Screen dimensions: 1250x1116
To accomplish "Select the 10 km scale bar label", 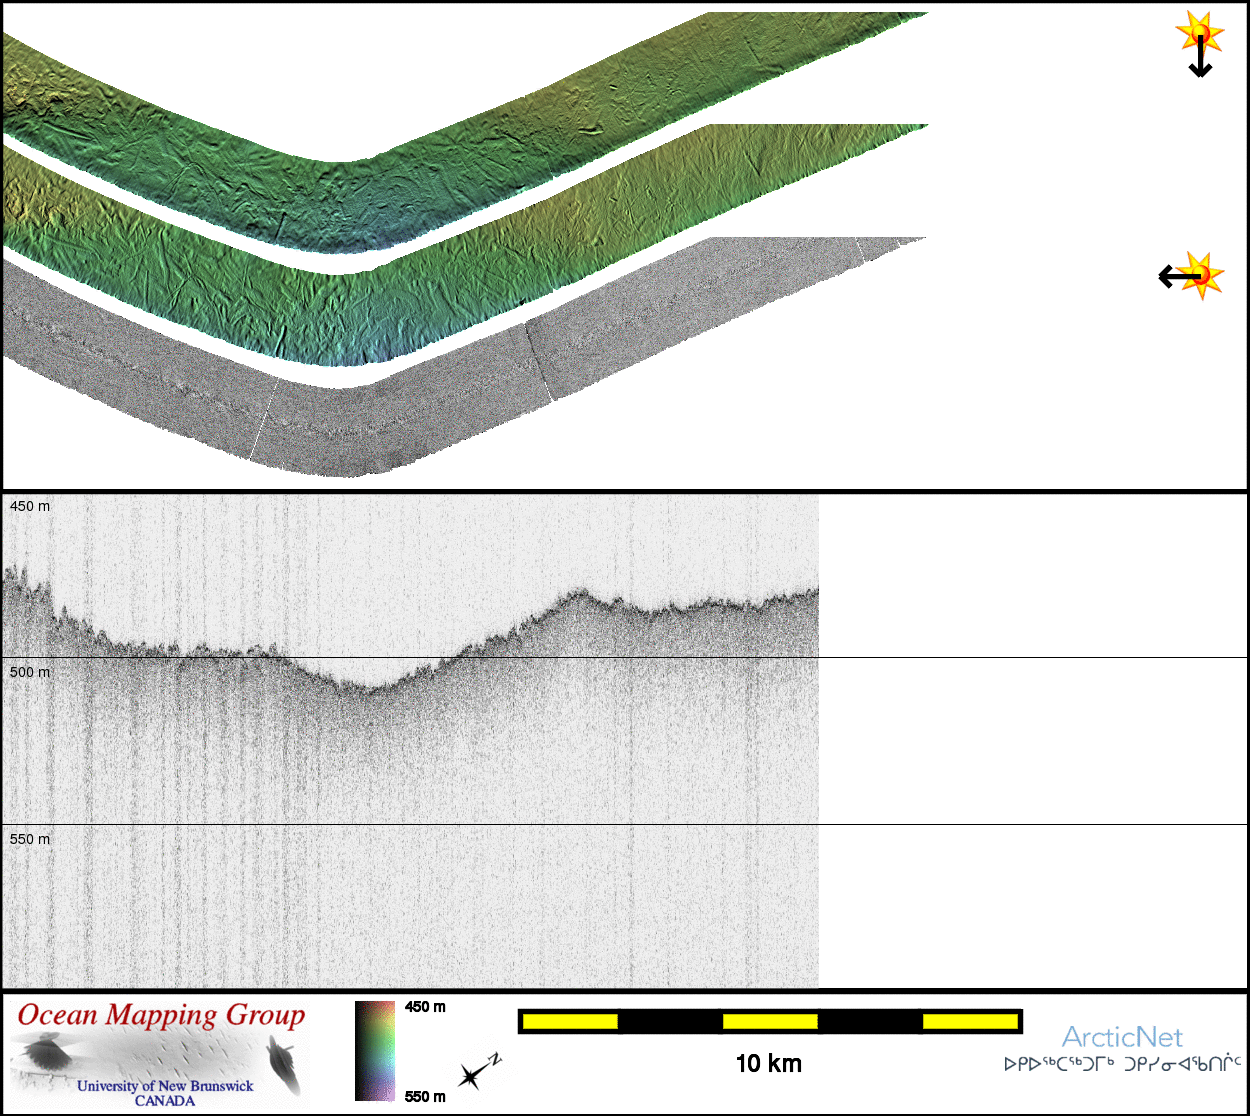I will pos(768,1064).
